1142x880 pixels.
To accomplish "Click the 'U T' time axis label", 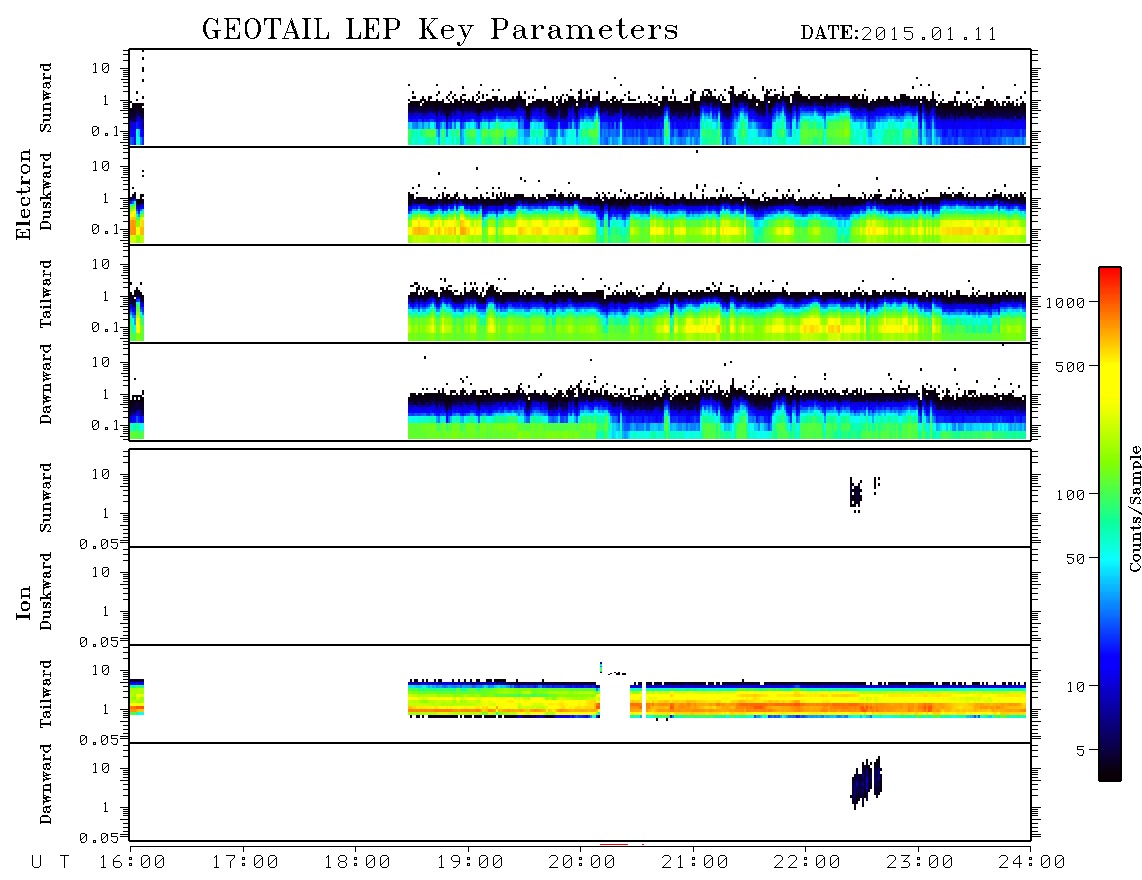I will pos(51,863).
